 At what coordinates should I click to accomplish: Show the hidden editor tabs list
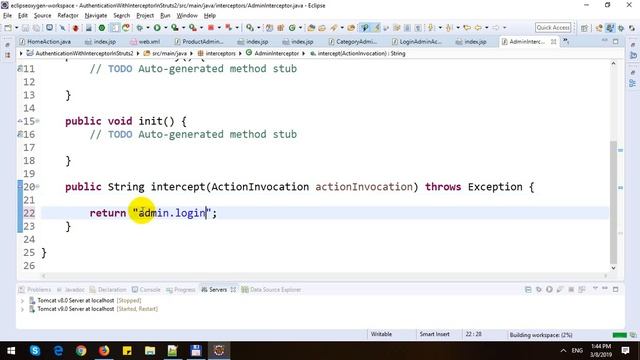(x=566, y=41)
